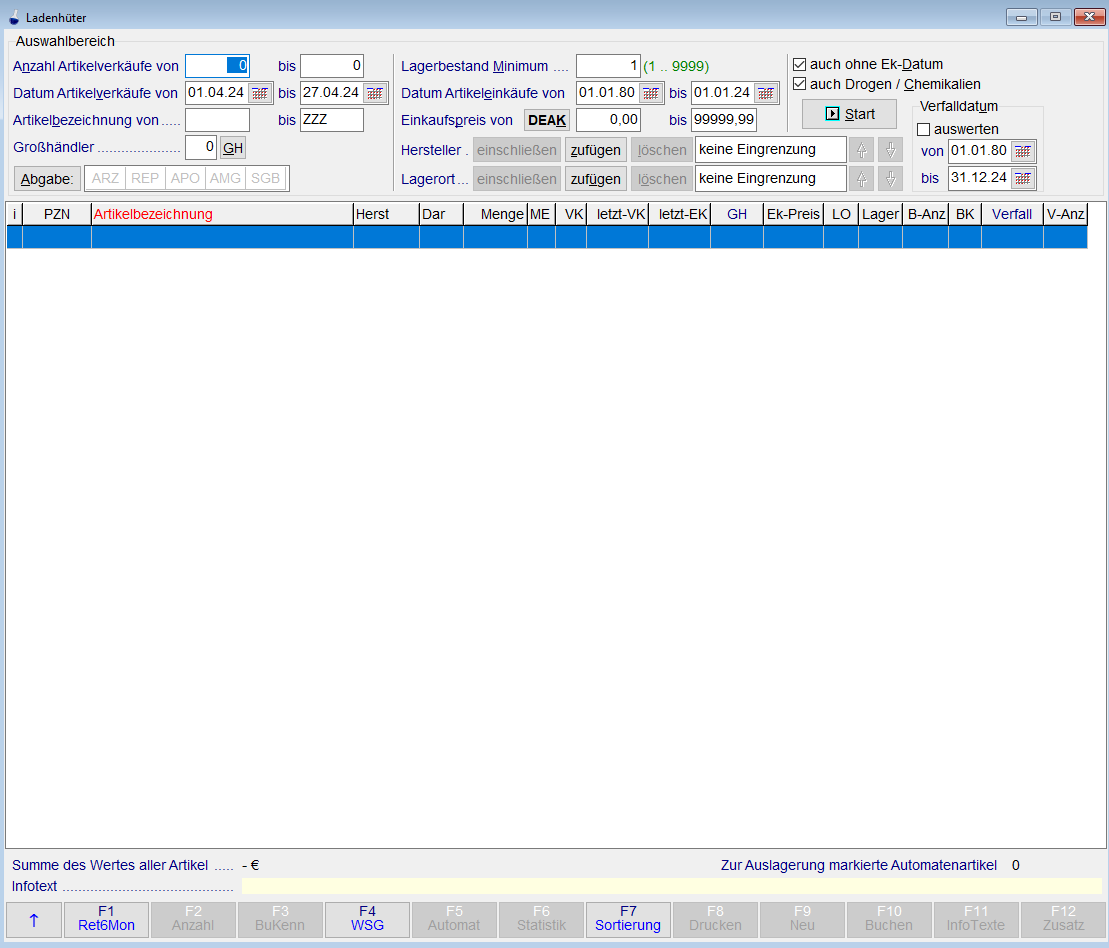Open calendar for Datum Artikelverkäufe von date
This screenshot has height=948, width=1109.
(x=260, y=93)
